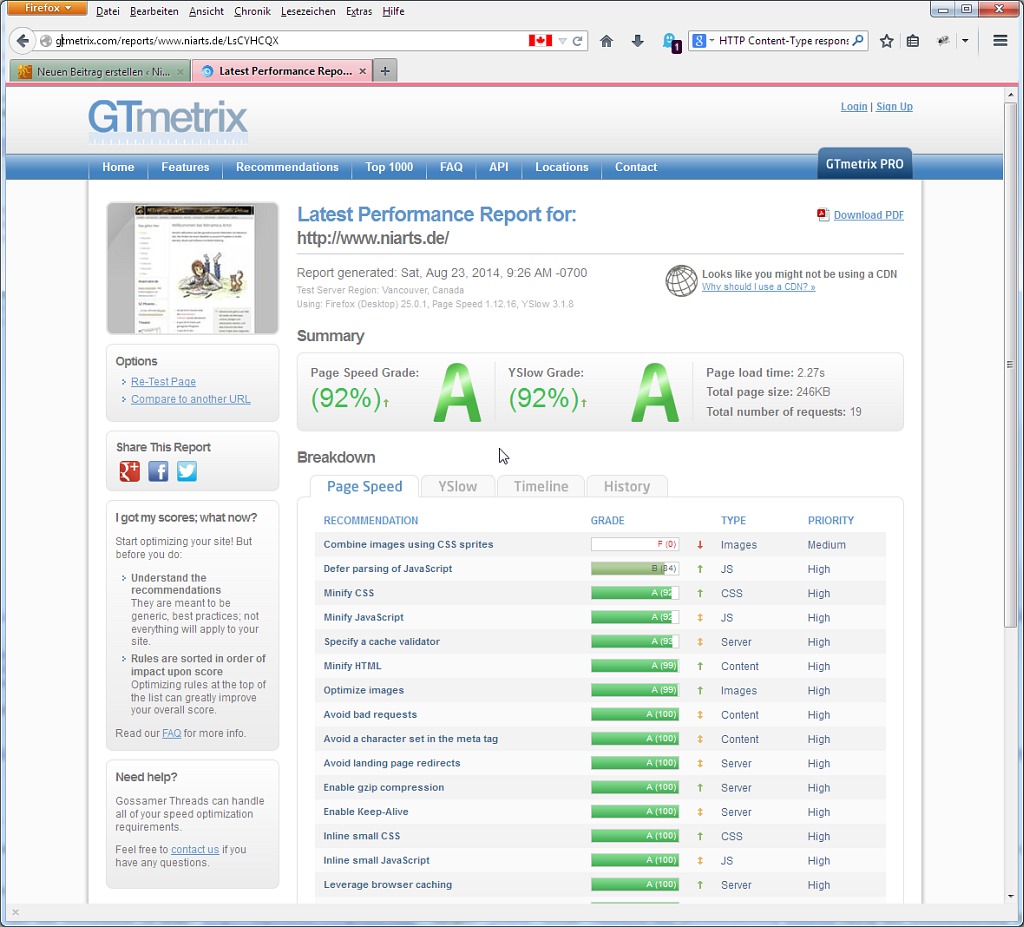Go back with the browser back arrow
The height and width of the screenshot is (927, 1024).
tap(22, 41)
